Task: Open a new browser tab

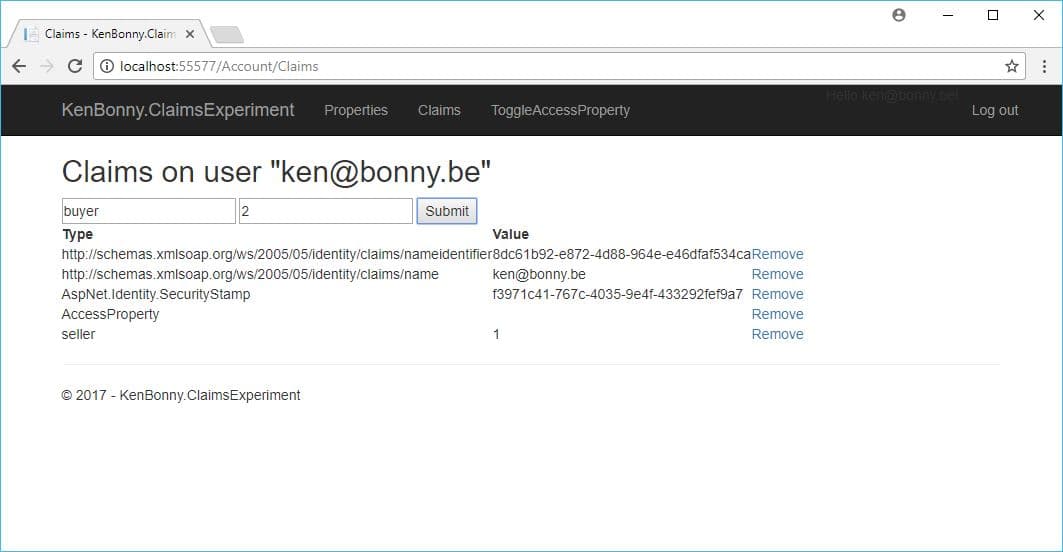Action: (x=227, y=35)
